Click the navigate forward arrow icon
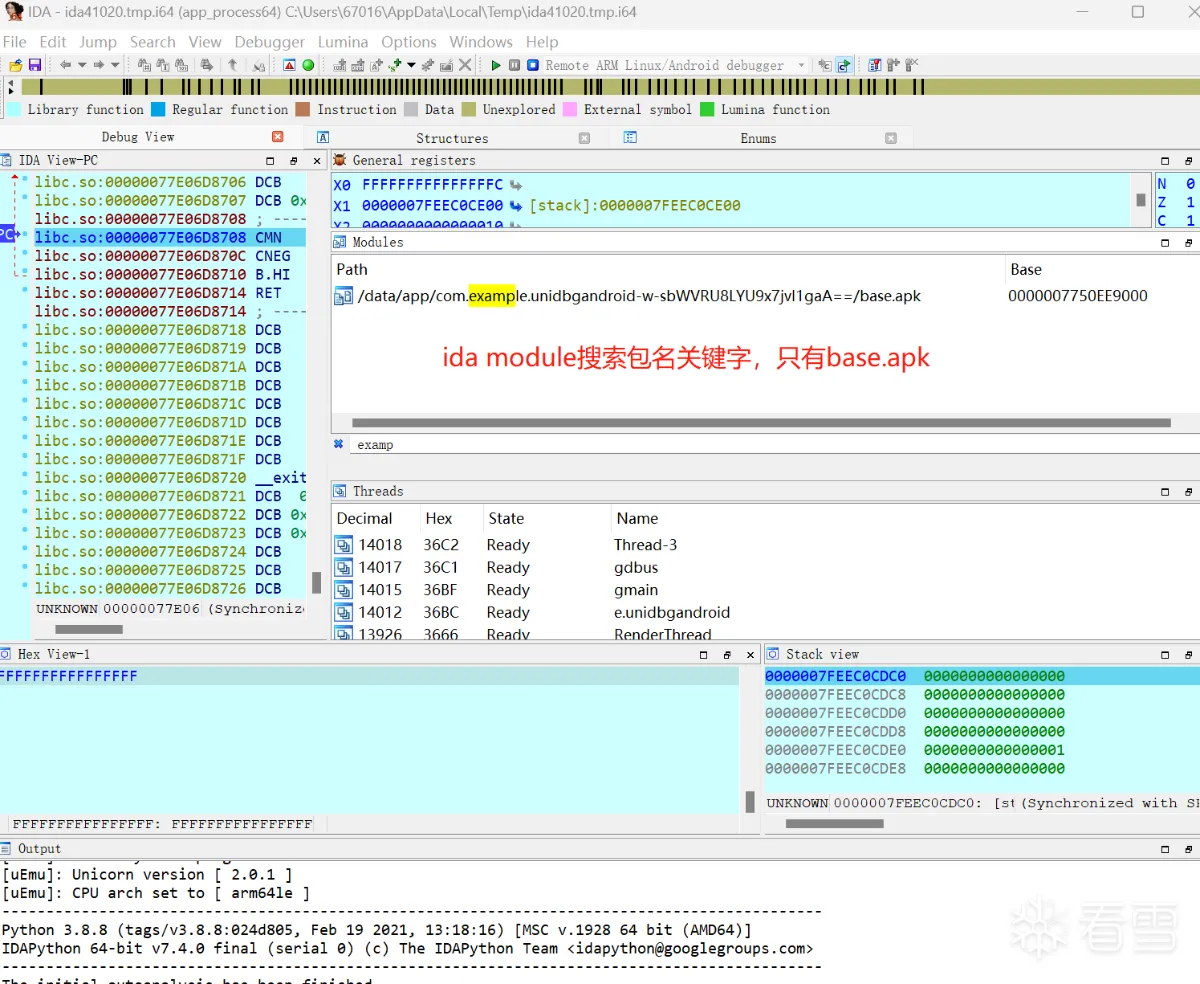This screenshot has height=984, width=1200. 99,66
